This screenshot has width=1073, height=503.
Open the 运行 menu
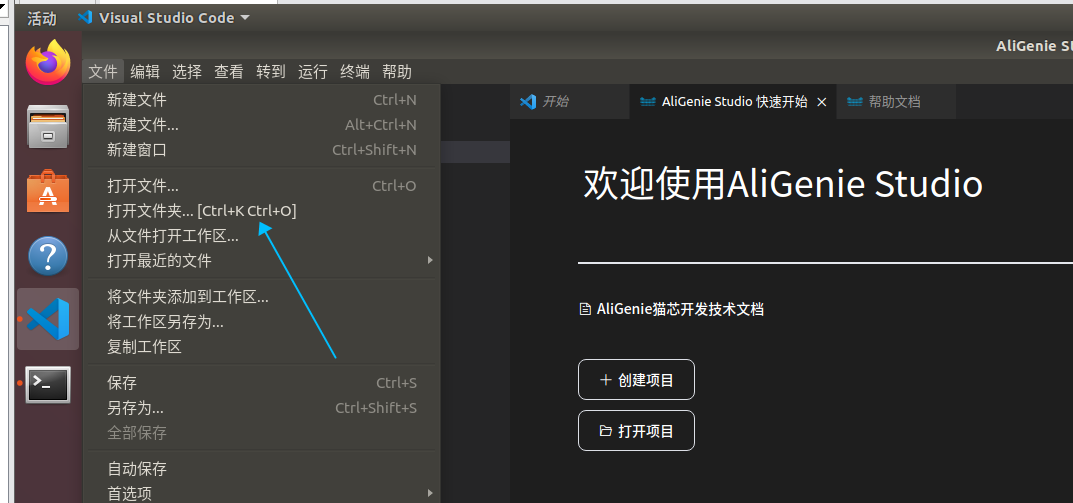pos(313,71)
